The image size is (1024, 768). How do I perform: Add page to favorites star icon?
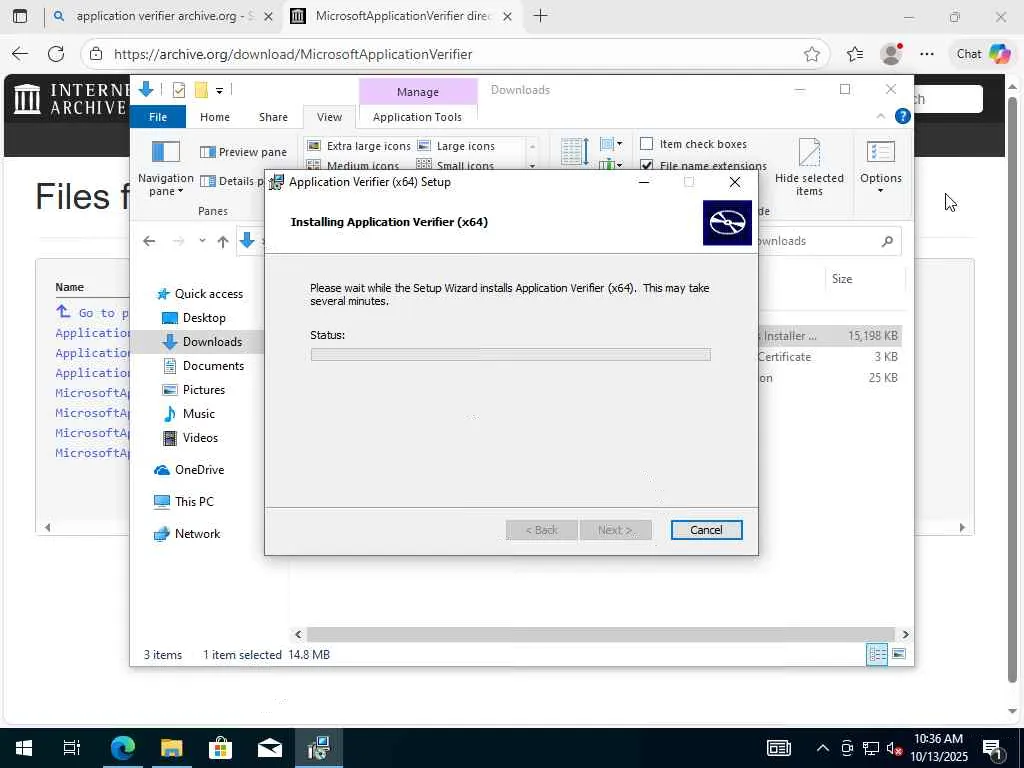pos(812,54)
